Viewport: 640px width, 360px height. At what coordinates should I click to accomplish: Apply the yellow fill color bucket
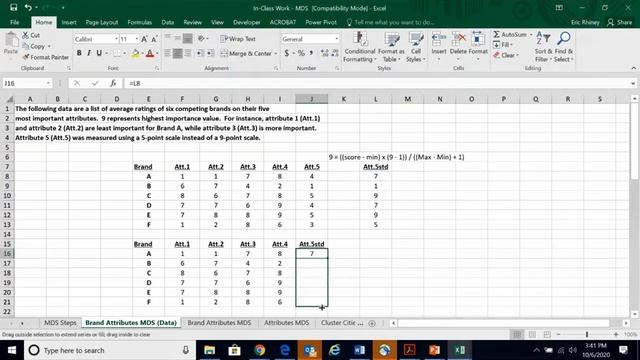click(x=135, y=53)
